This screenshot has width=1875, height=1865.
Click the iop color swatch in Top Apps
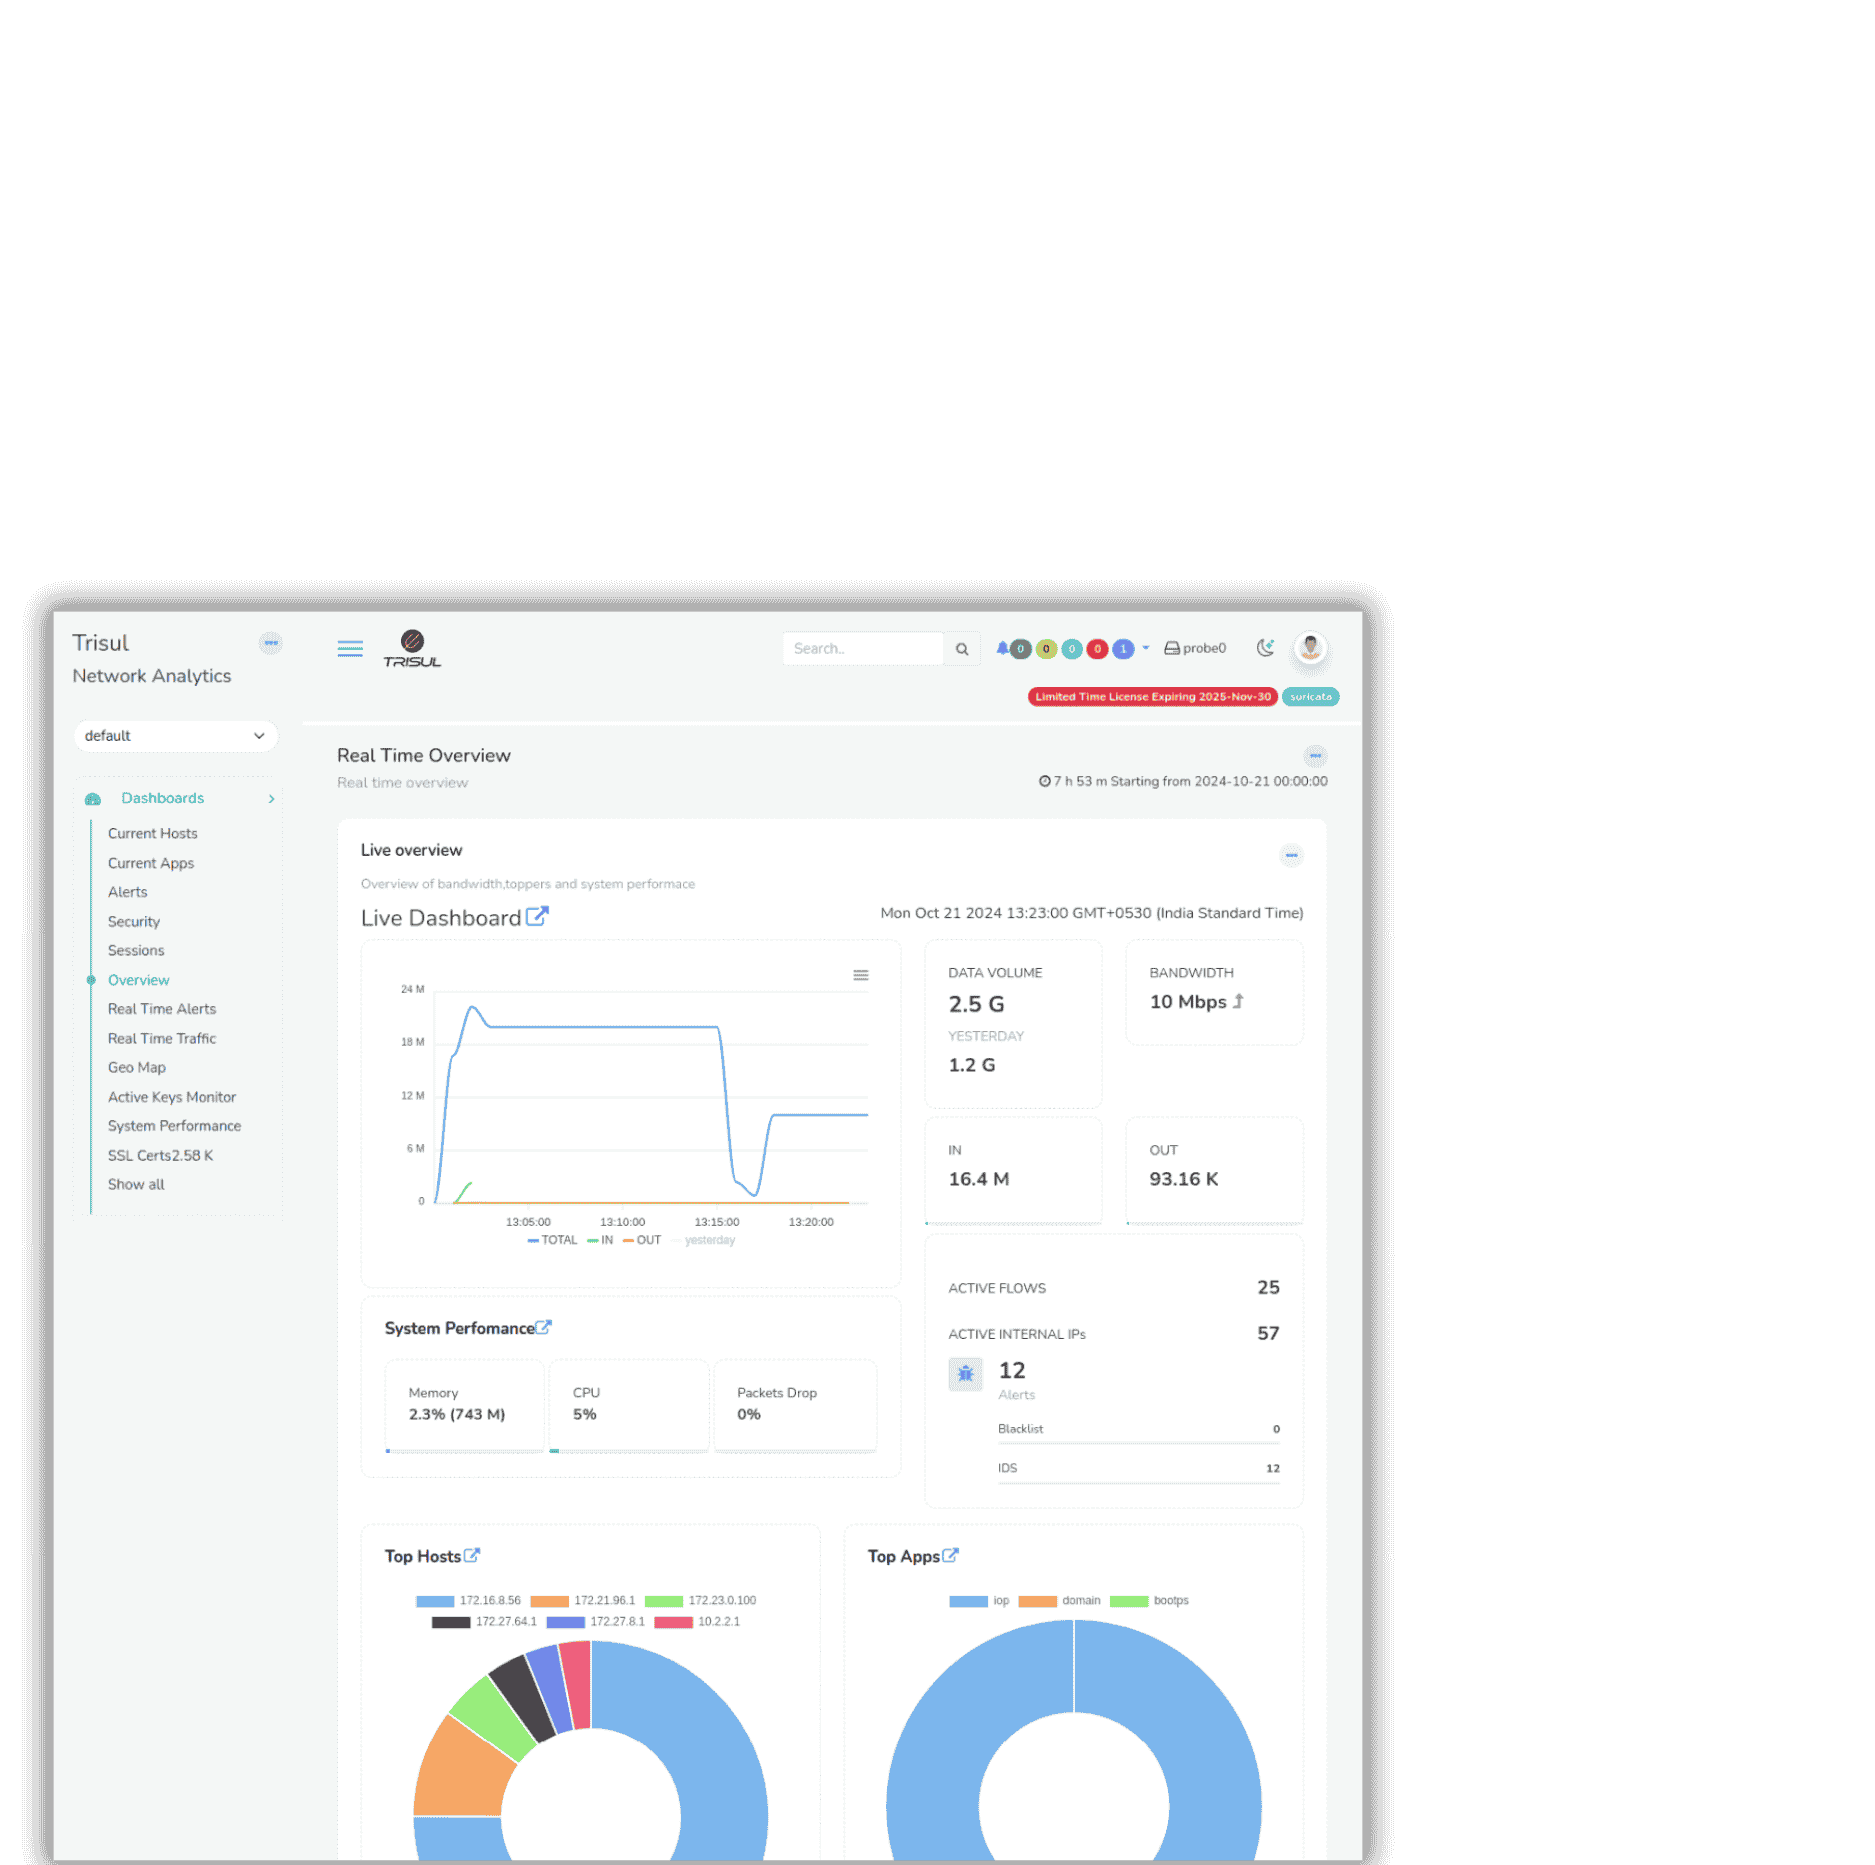[968, 1601]
